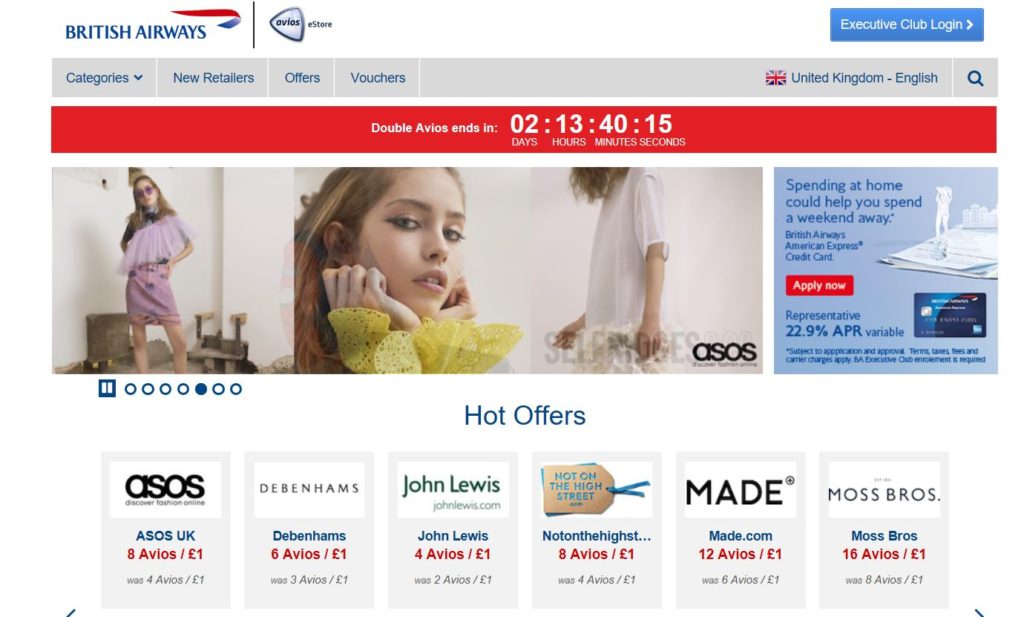Expand the Categories dropdown menu
Screen dimensions: 1024x617
[x=104, y=78]
